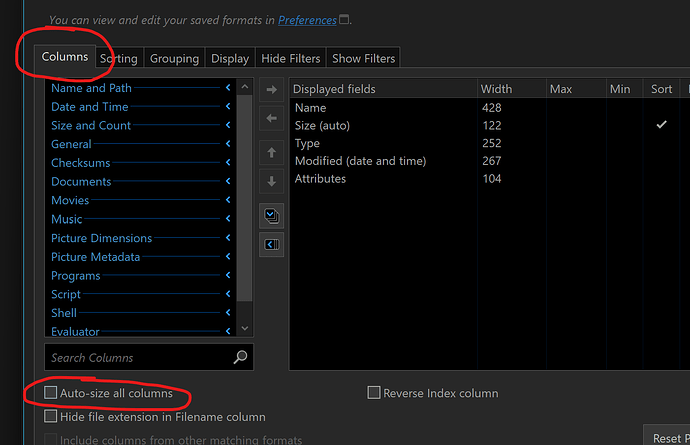Viewport: 690px width, 445px height.
Task: Click the check-all copy icon button
Action: coord(272,216)
